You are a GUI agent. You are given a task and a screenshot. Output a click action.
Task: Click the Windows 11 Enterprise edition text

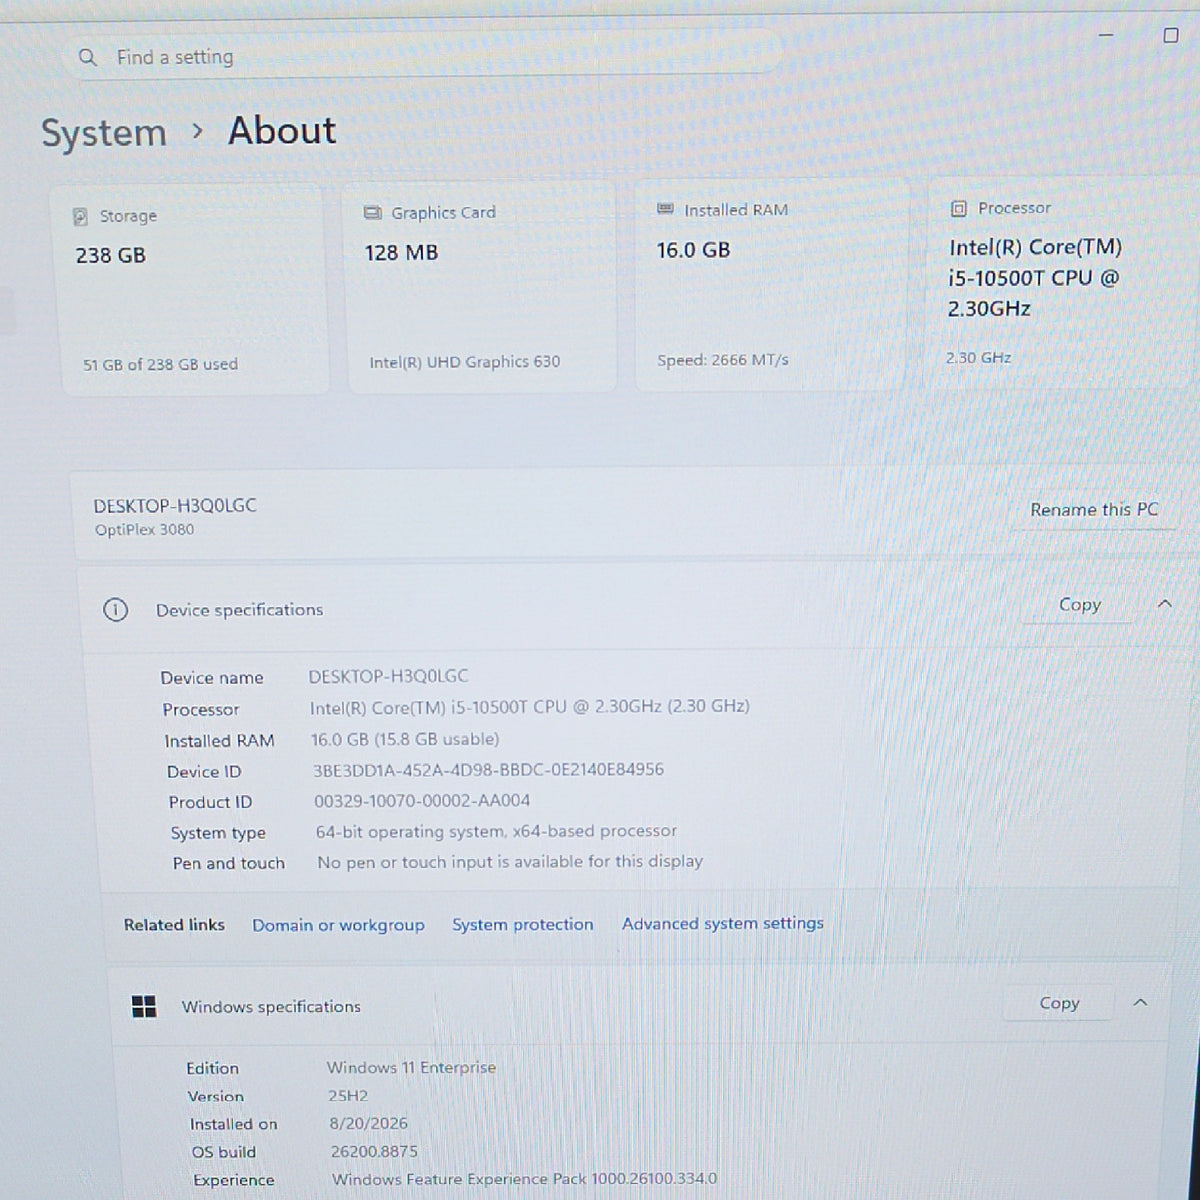[411, 1068]
